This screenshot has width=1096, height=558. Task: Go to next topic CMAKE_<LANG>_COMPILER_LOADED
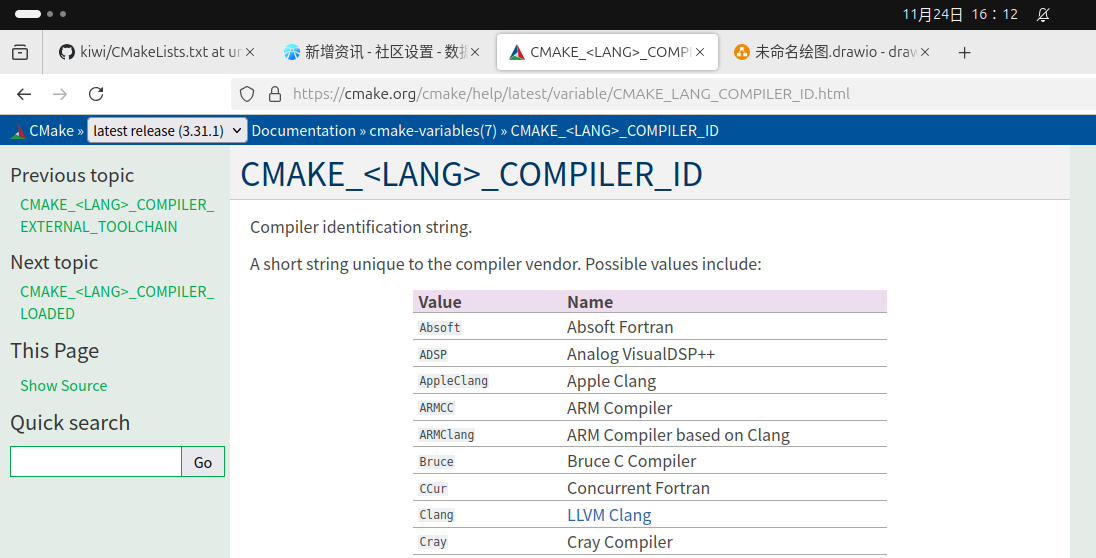click(x=117, y=302)
